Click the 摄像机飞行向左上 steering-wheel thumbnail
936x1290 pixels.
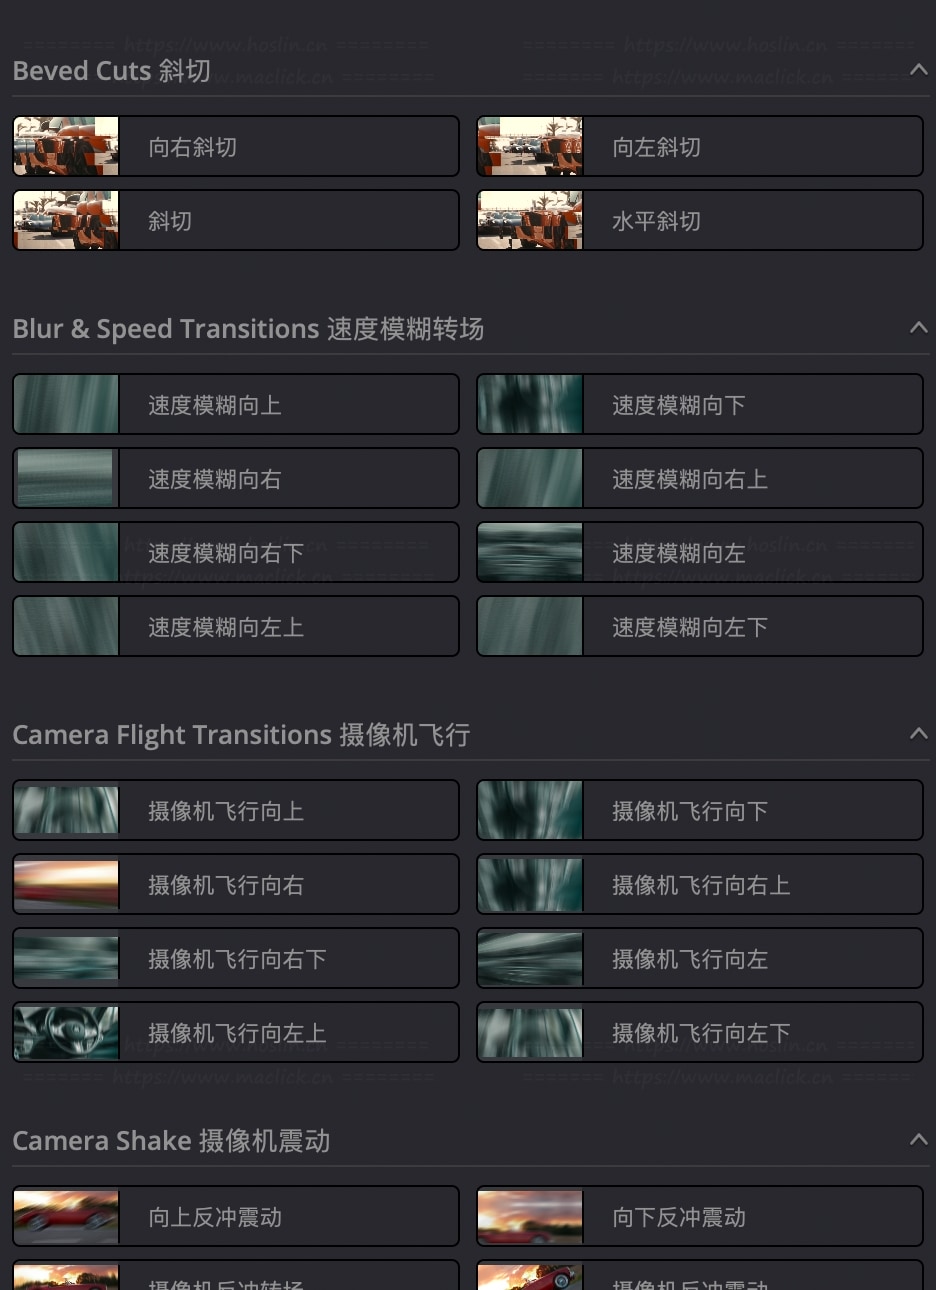tap(66, 1032)
